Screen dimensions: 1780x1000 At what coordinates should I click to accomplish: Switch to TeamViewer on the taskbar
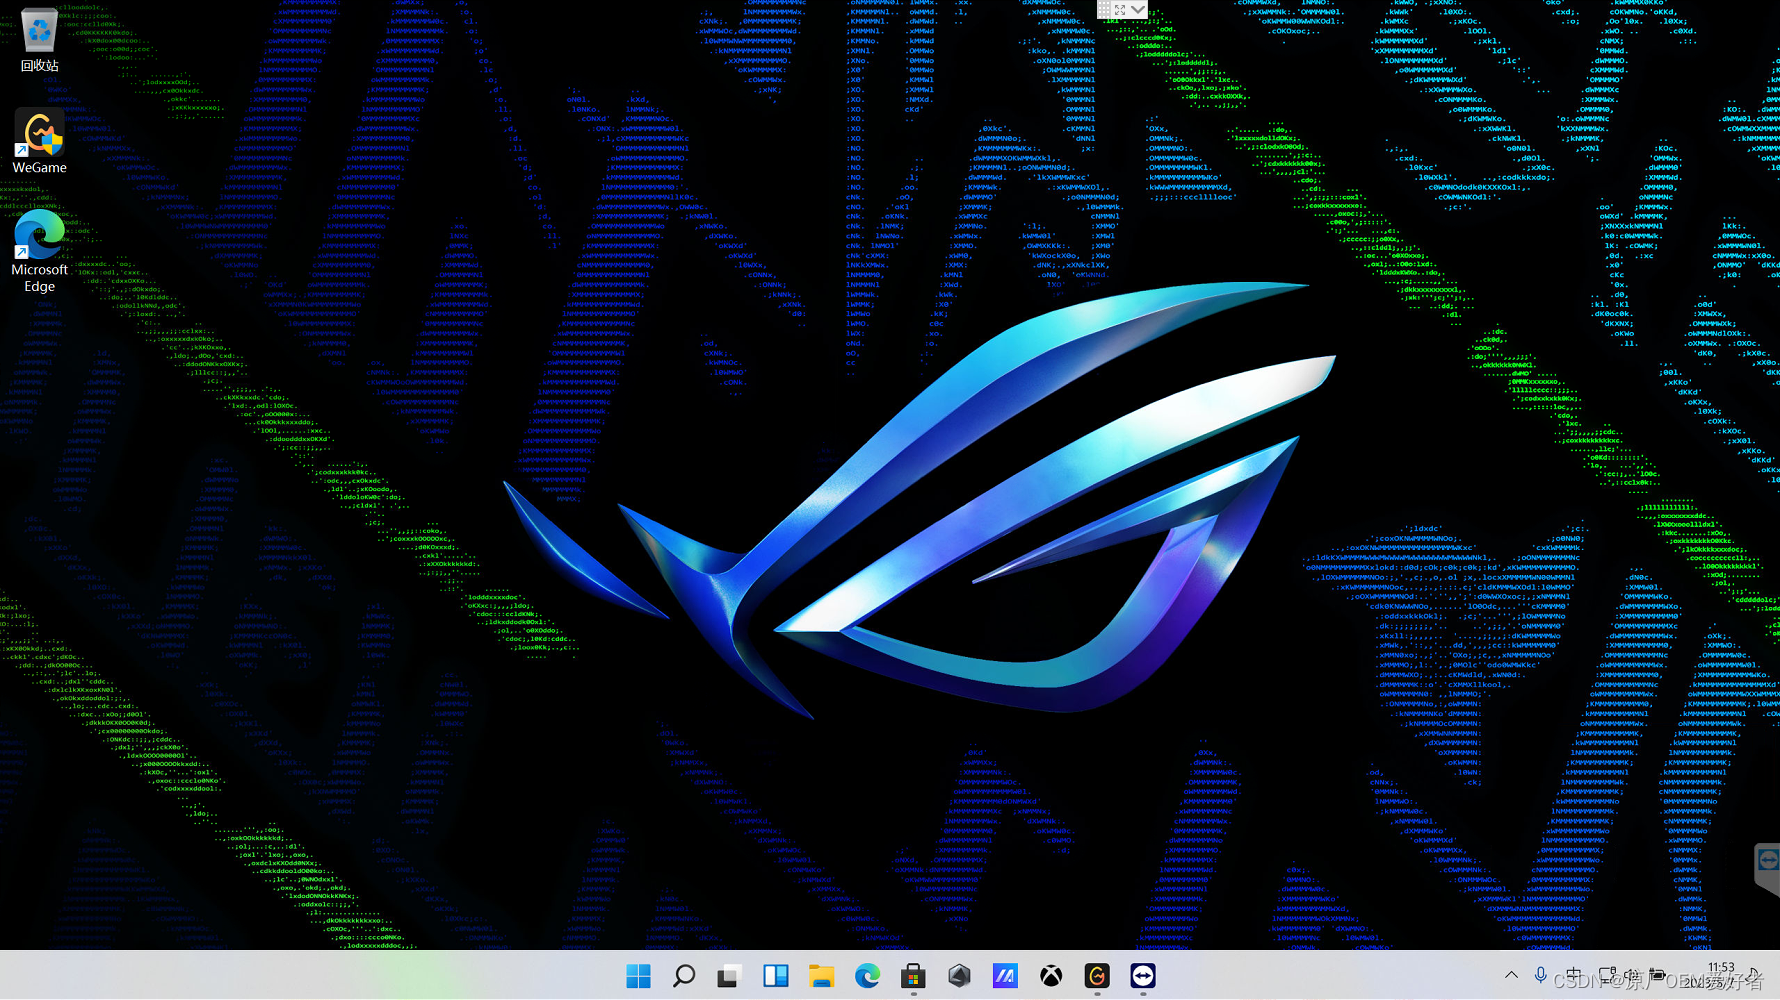1143,976
